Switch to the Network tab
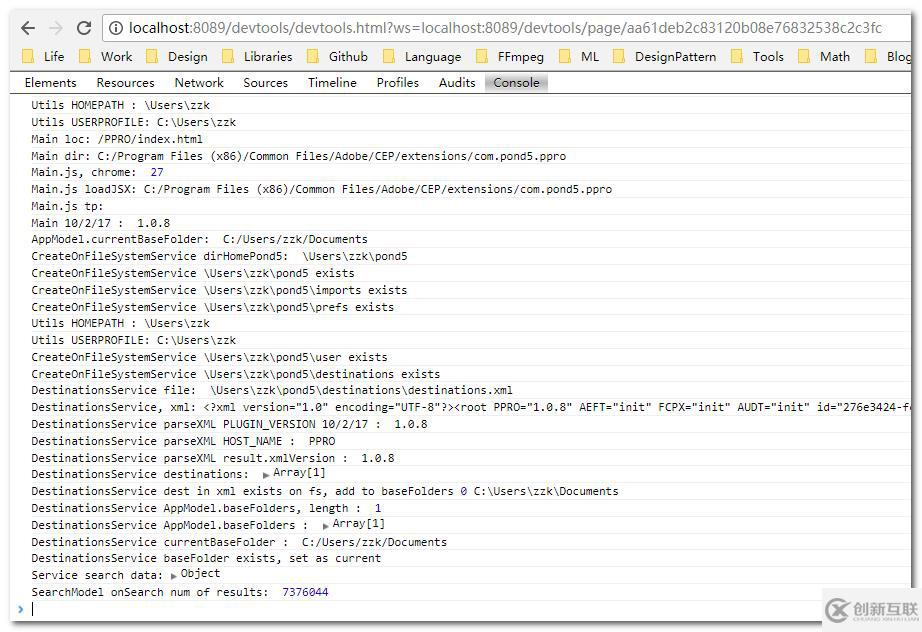 coord(199,83)
